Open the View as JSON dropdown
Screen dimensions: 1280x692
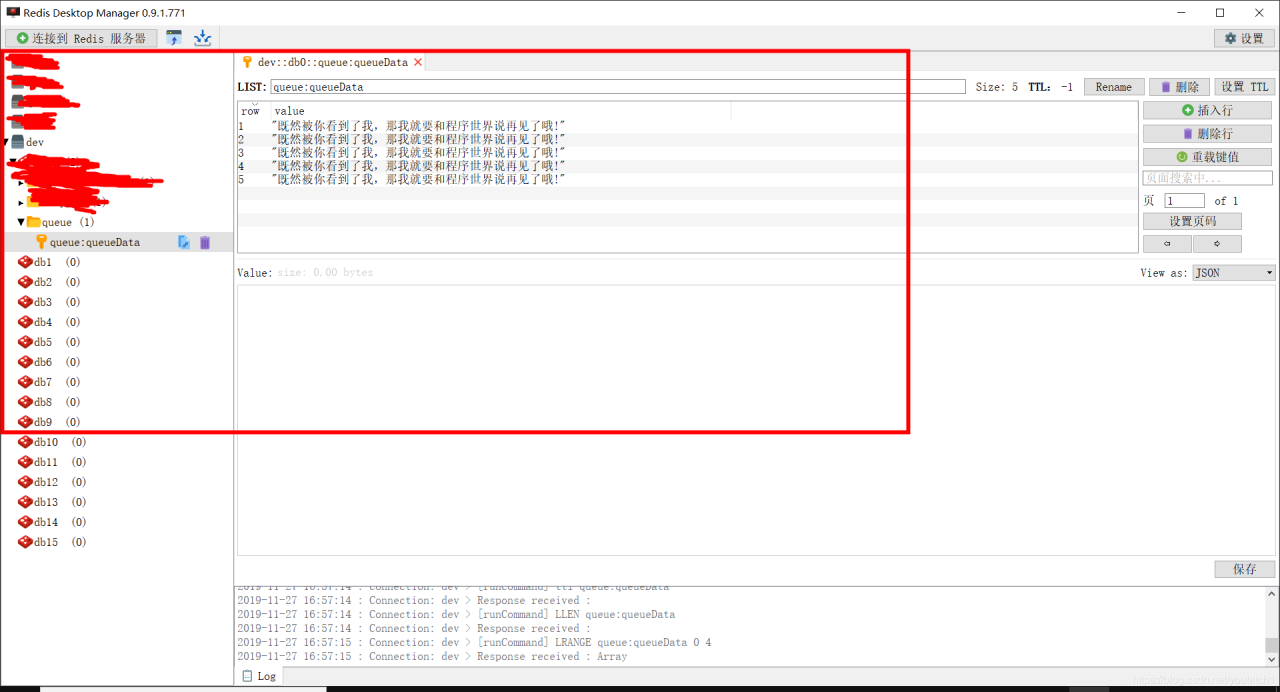1234,272
